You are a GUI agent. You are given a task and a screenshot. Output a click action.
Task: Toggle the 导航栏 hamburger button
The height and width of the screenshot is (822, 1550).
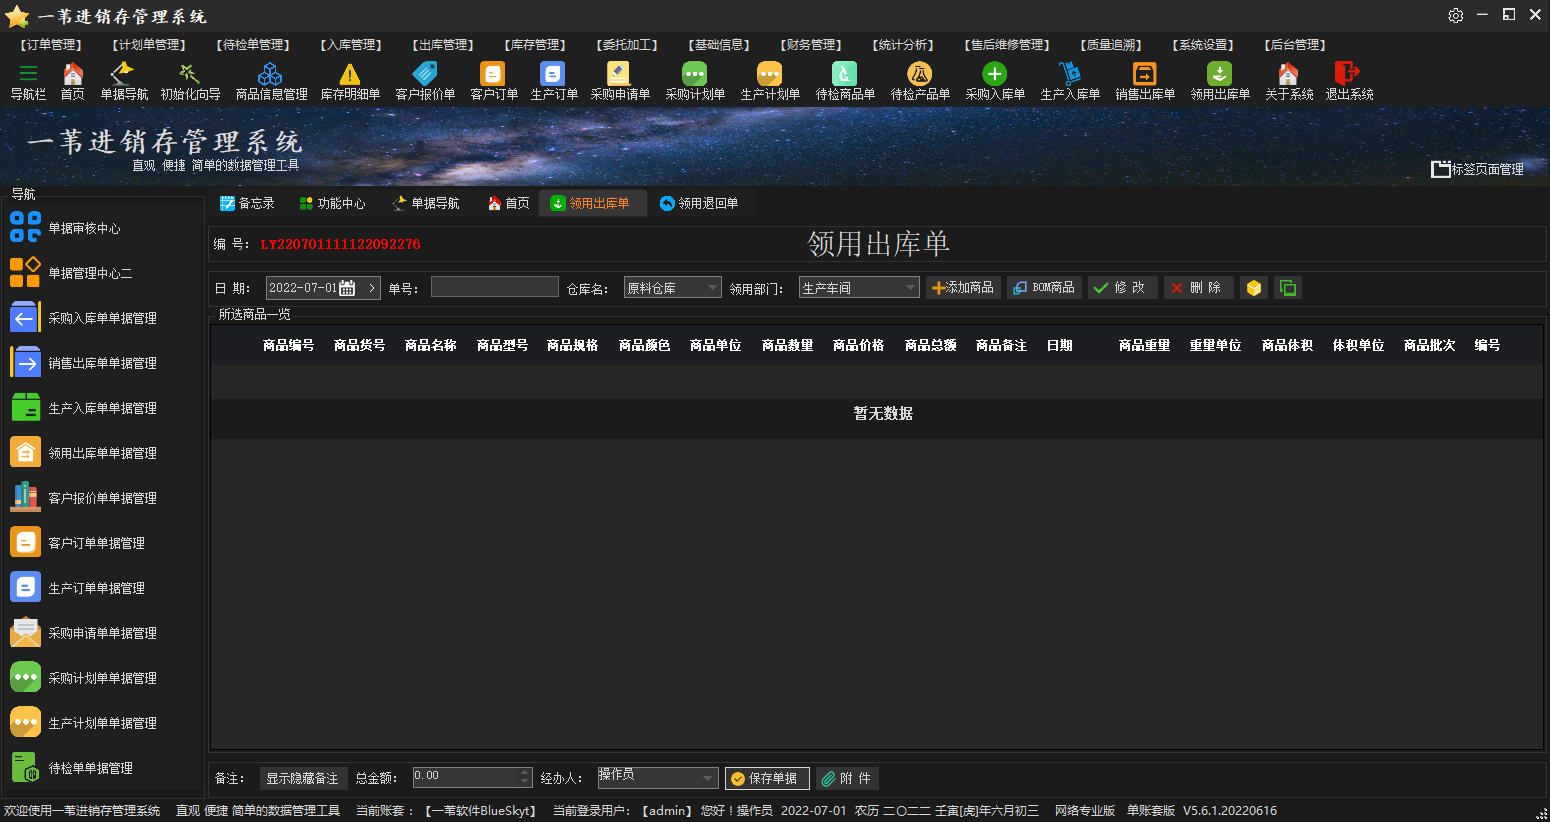click(28, 74)
